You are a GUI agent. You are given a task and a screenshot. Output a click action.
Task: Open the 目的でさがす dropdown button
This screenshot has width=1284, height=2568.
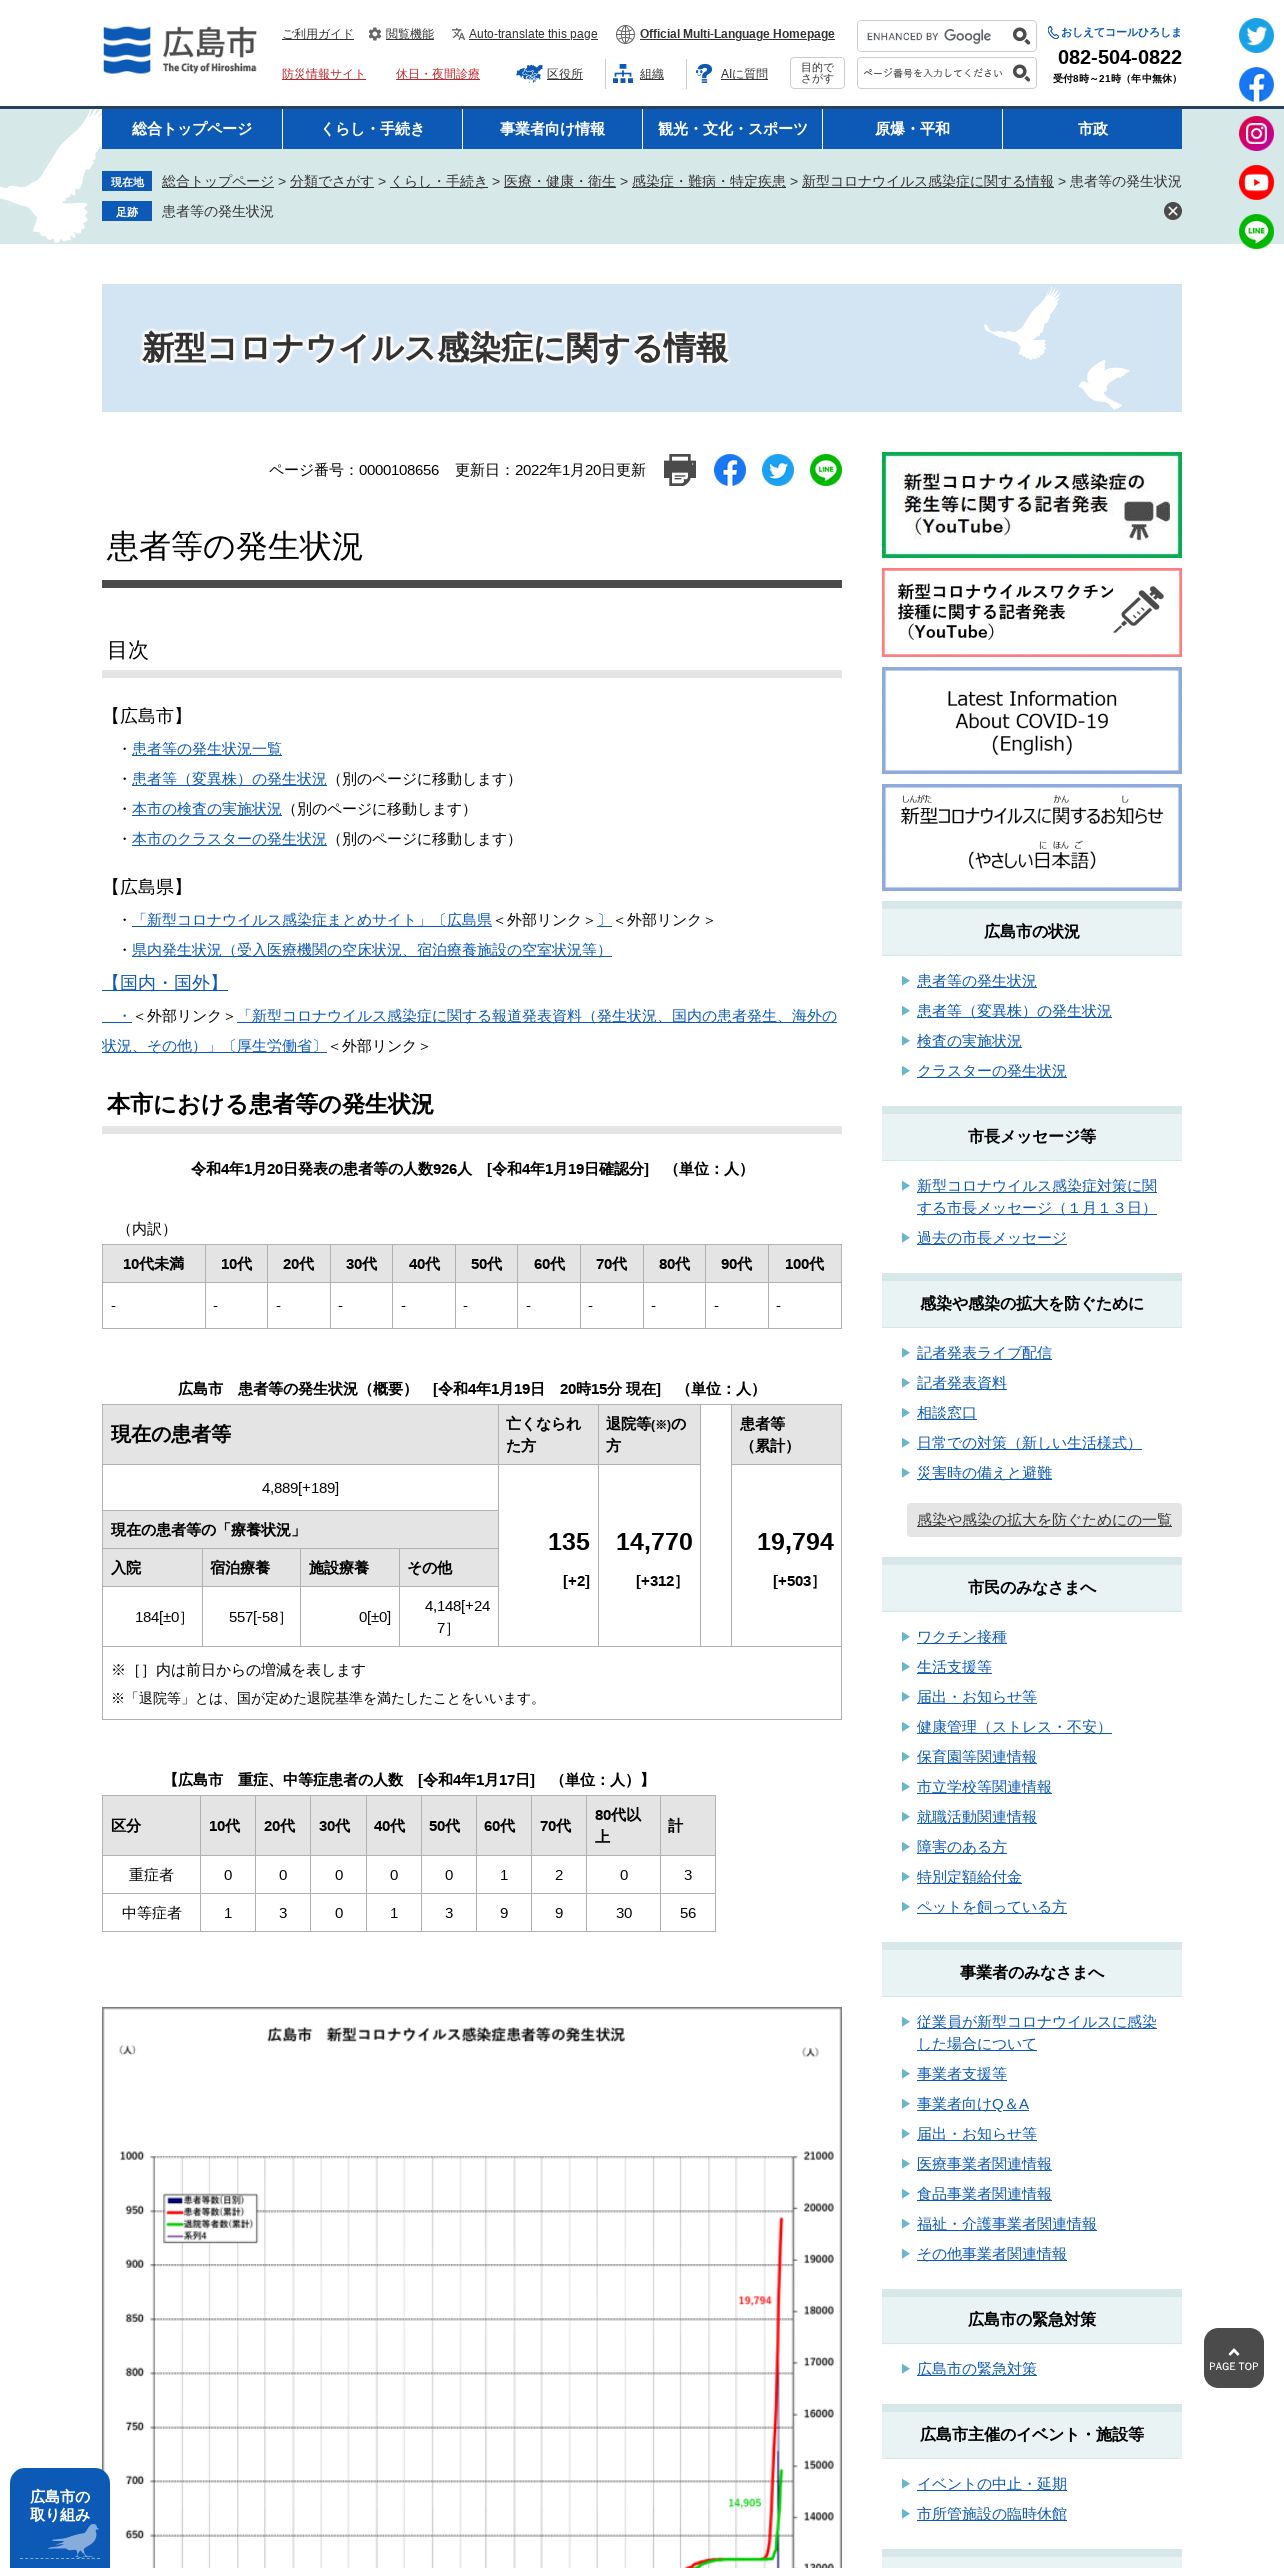pos(817,73)
